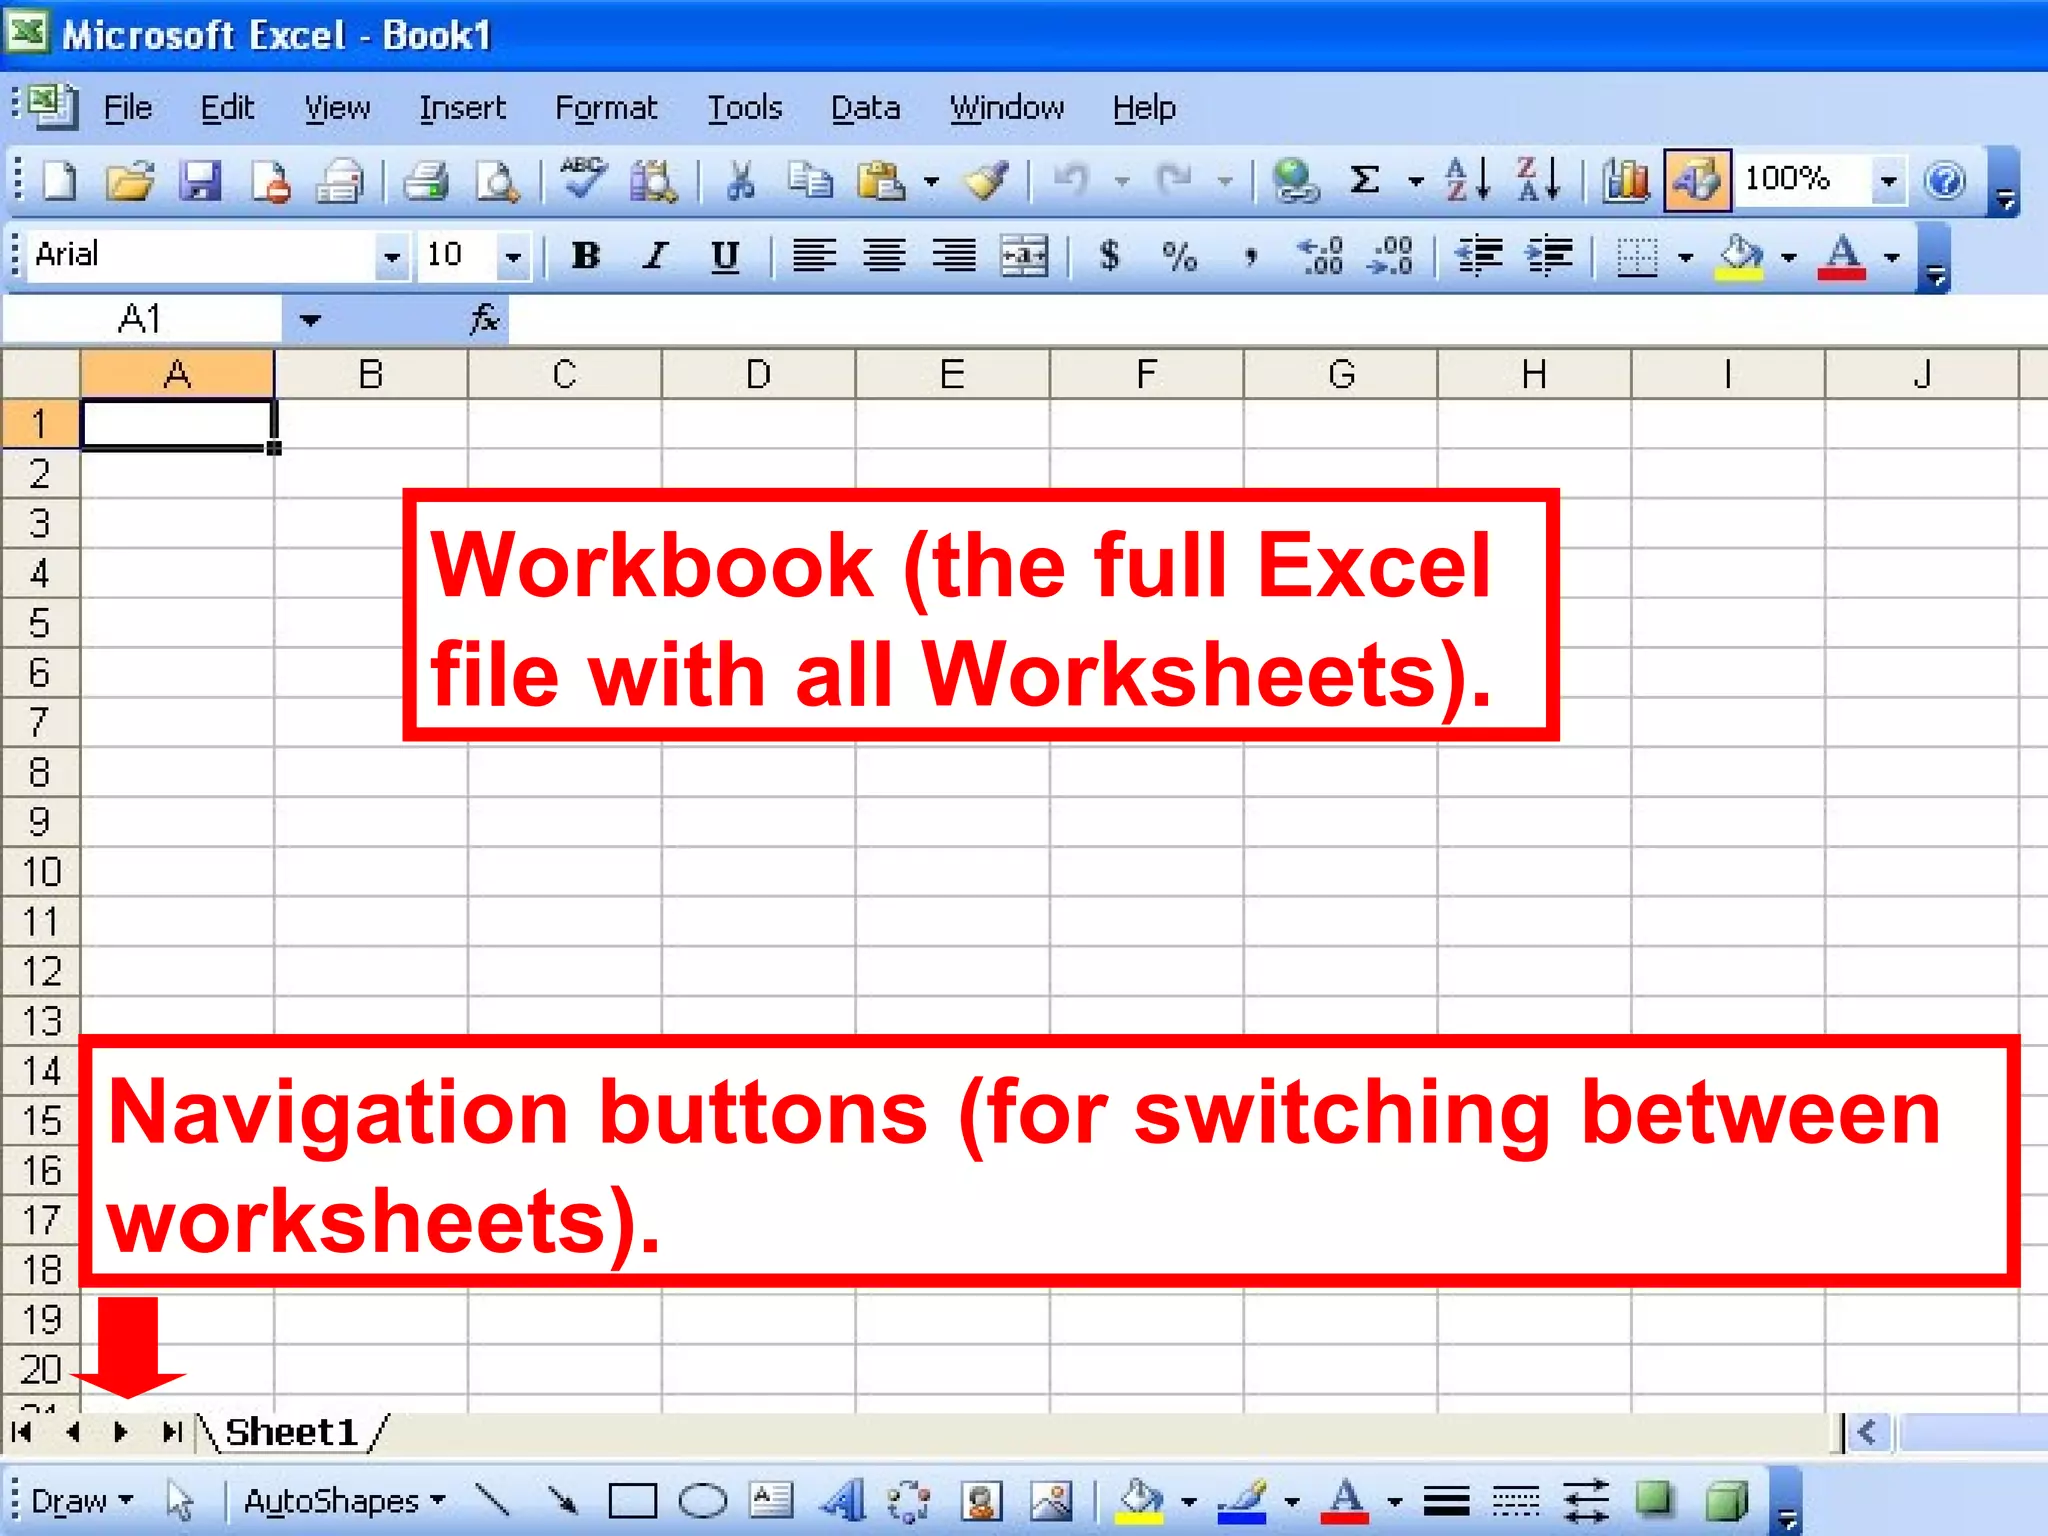Click the Print icon
This screenshot has width=2048, height=1536.
coord(426,181)
